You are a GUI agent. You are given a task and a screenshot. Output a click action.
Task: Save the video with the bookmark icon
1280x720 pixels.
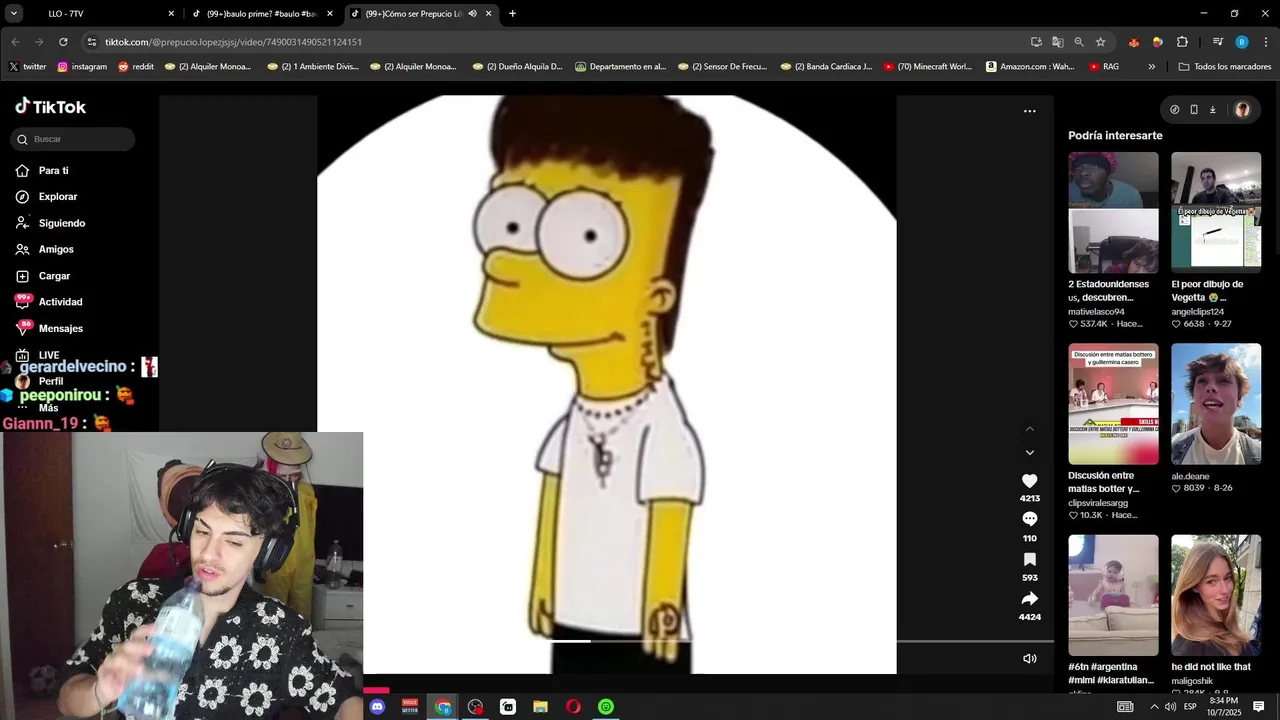1029,559
